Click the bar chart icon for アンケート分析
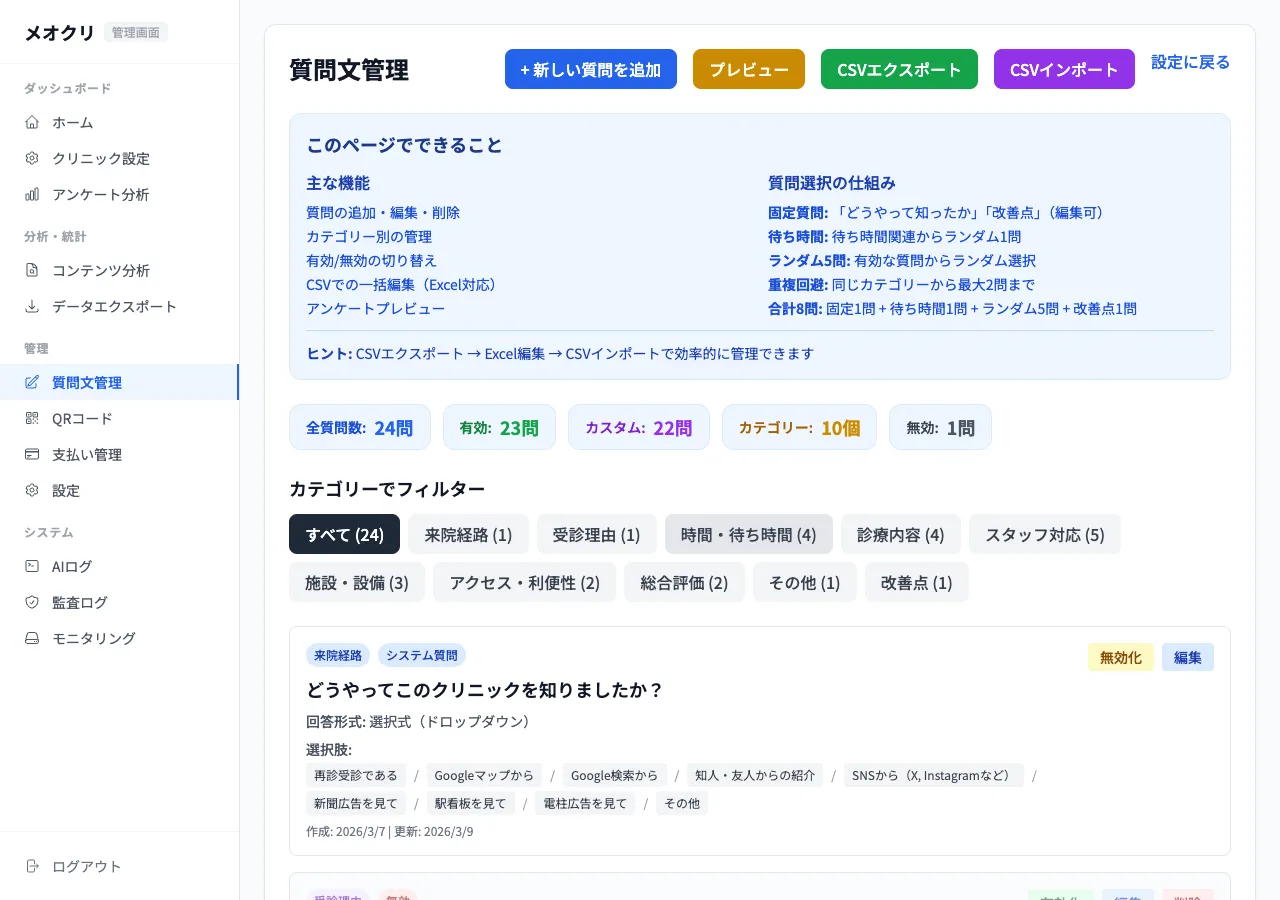This screenshot has height=900, width=1280. click(32, 194)
